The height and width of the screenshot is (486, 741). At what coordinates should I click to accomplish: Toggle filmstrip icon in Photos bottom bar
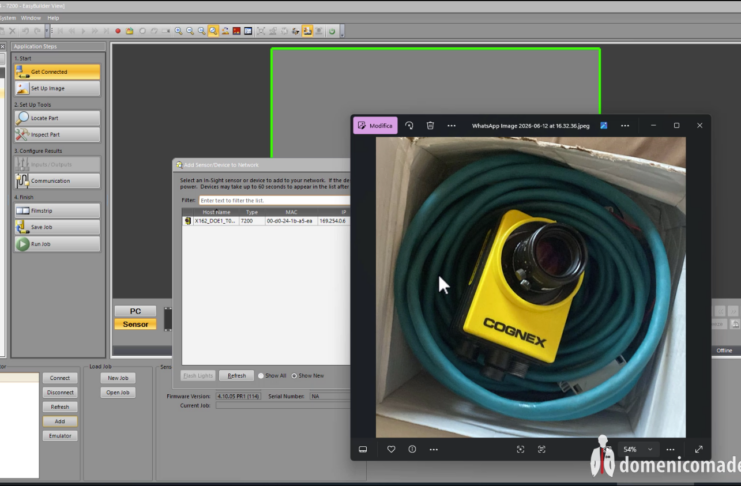(363, 449)
